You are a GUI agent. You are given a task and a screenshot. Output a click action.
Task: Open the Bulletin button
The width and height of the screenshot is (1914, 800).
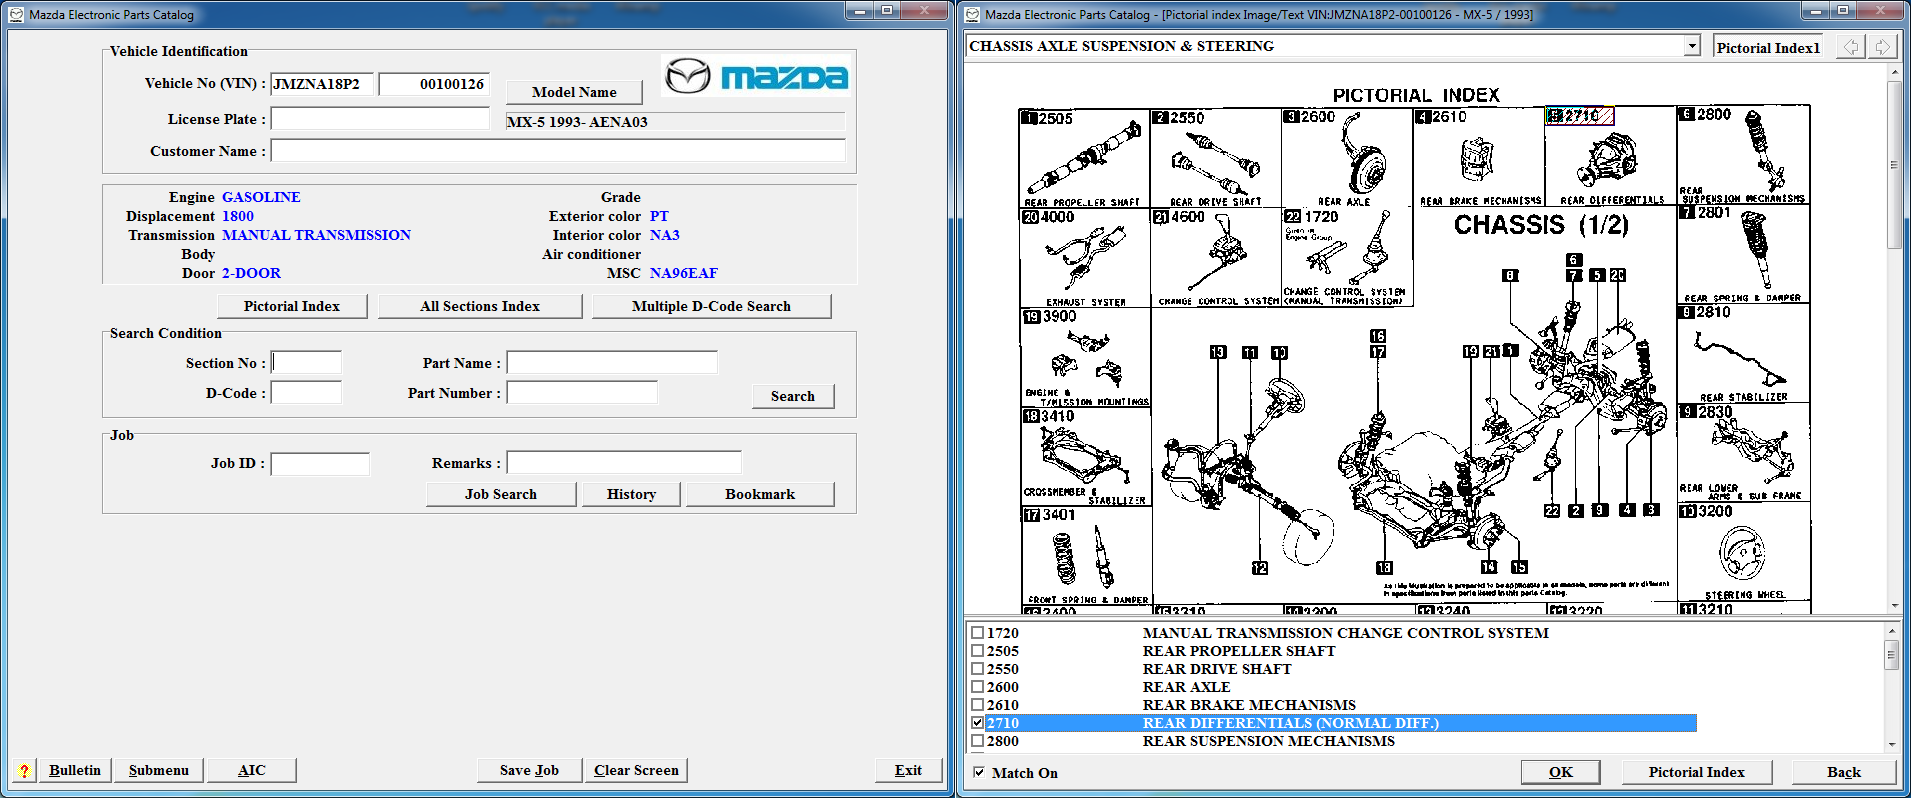pos(75,770)
